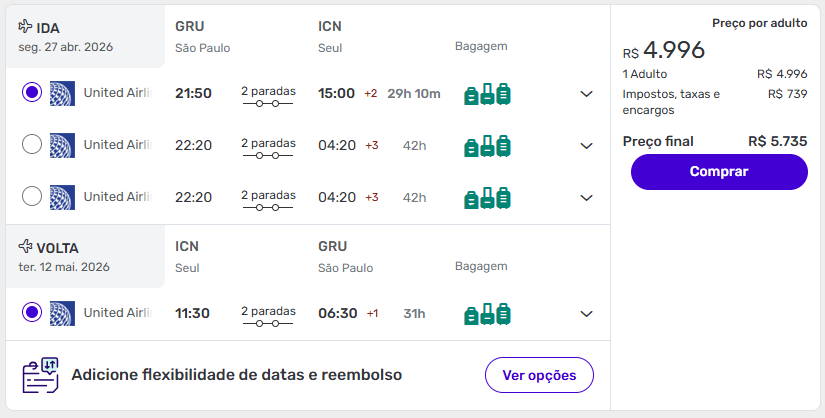The image size is (825, 418).
Task: Click United logo on 11:30 return flight
Action: [62, 313]
